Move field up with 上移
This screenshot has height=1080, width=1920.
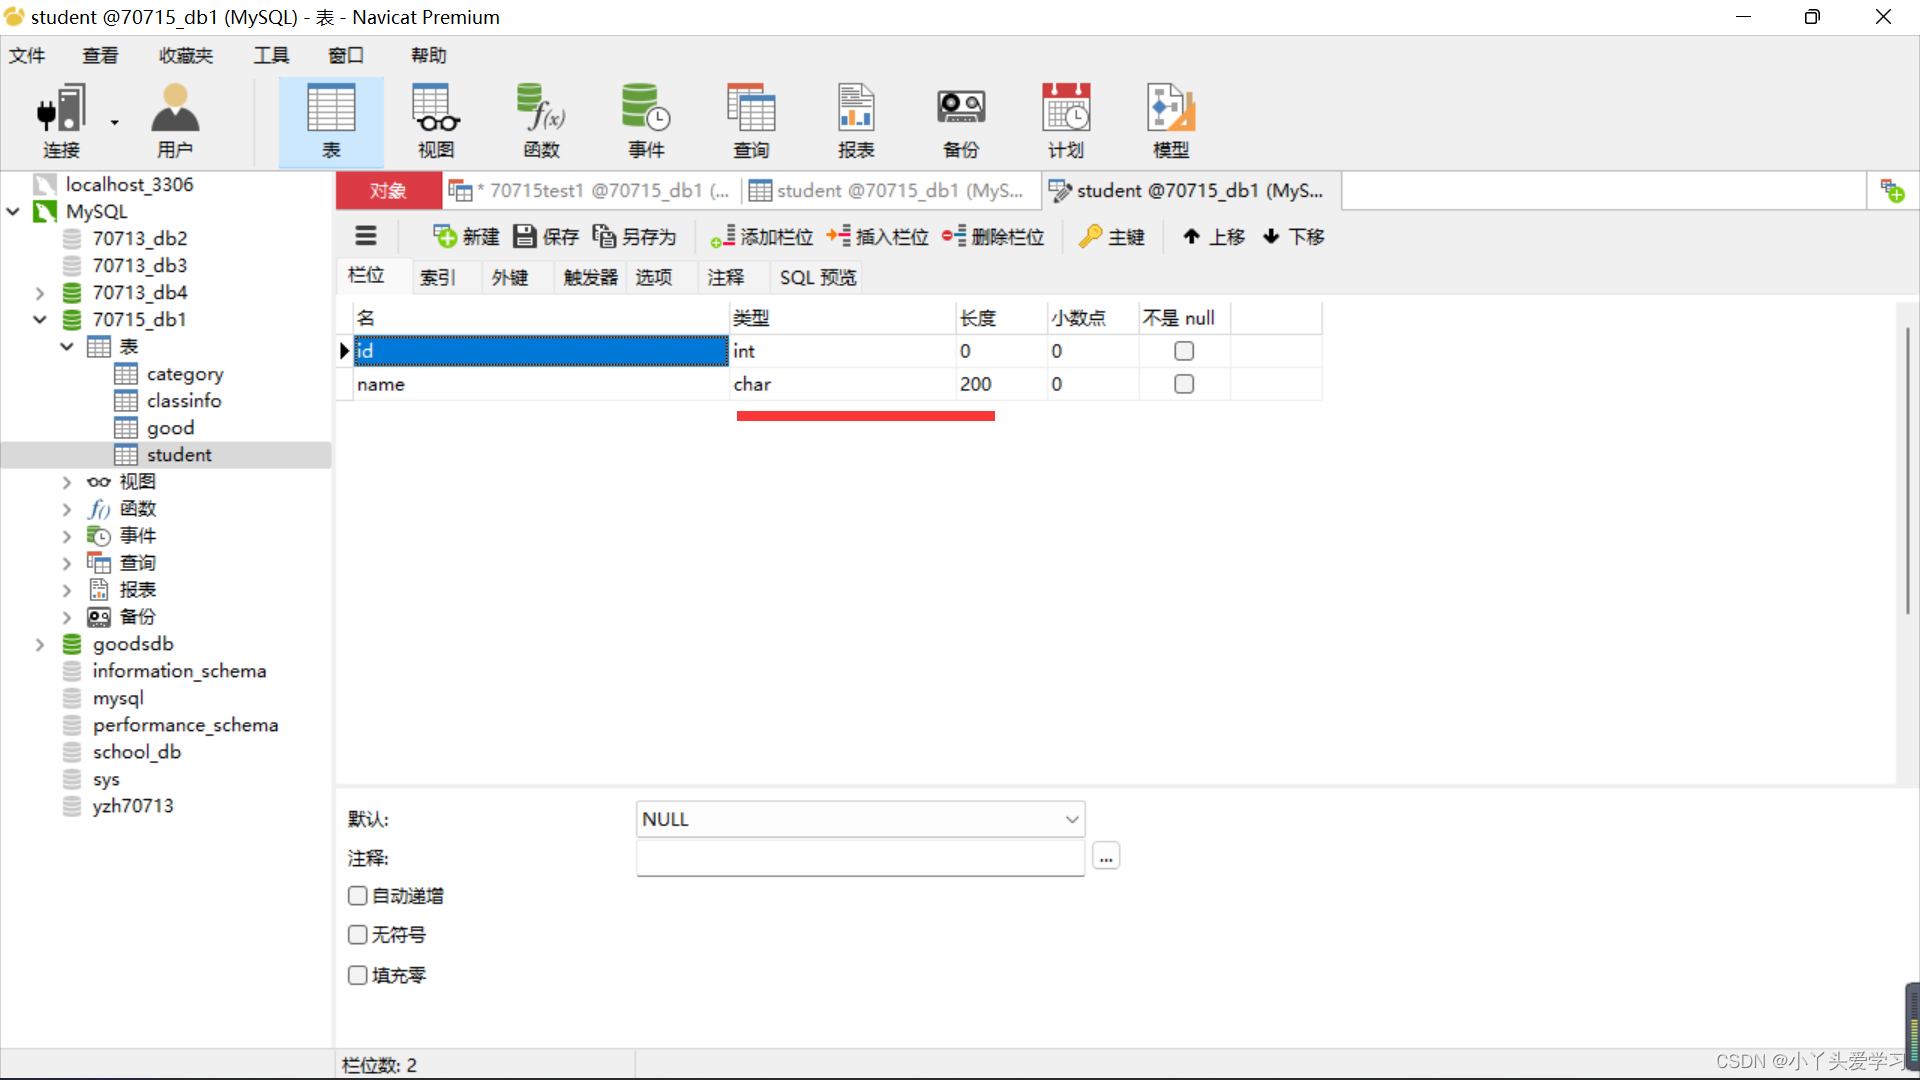click(1214, 236)
